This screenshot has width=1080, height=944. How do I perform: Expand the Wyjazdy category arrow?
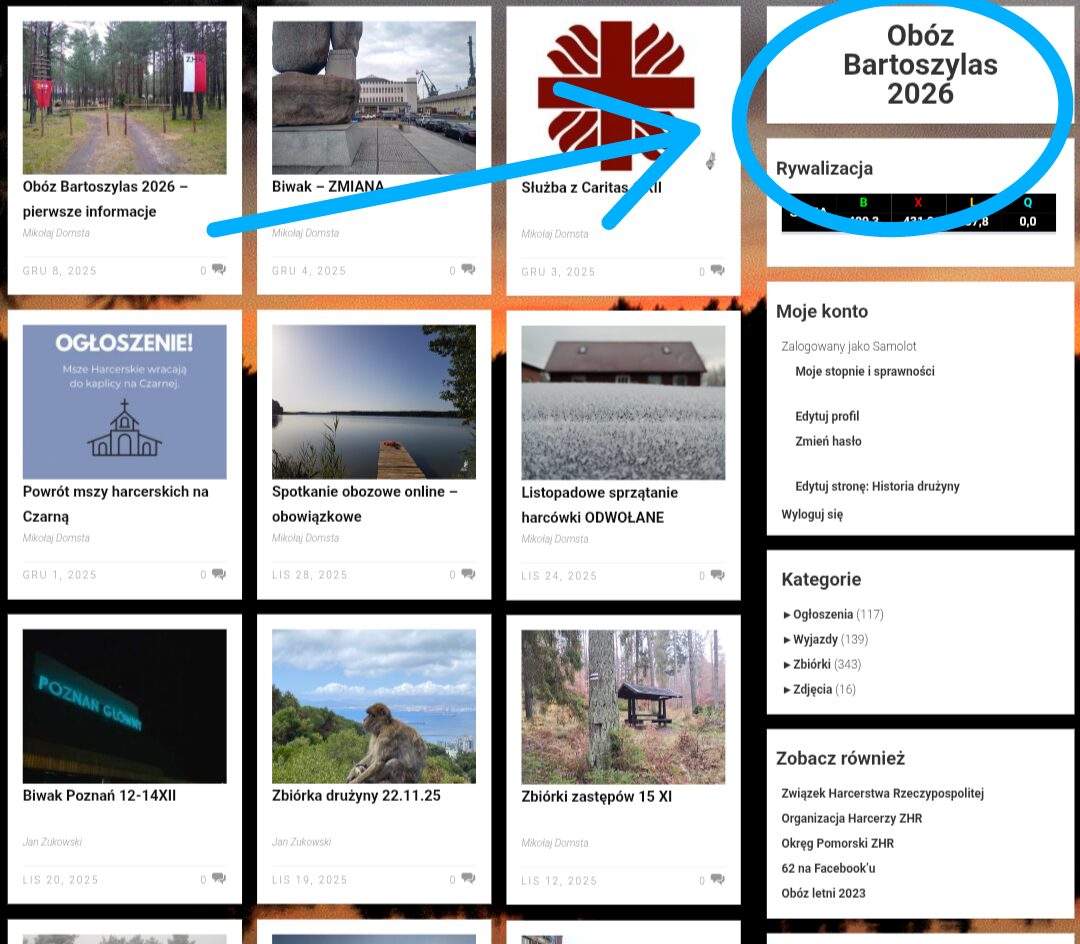click(787, 640)
